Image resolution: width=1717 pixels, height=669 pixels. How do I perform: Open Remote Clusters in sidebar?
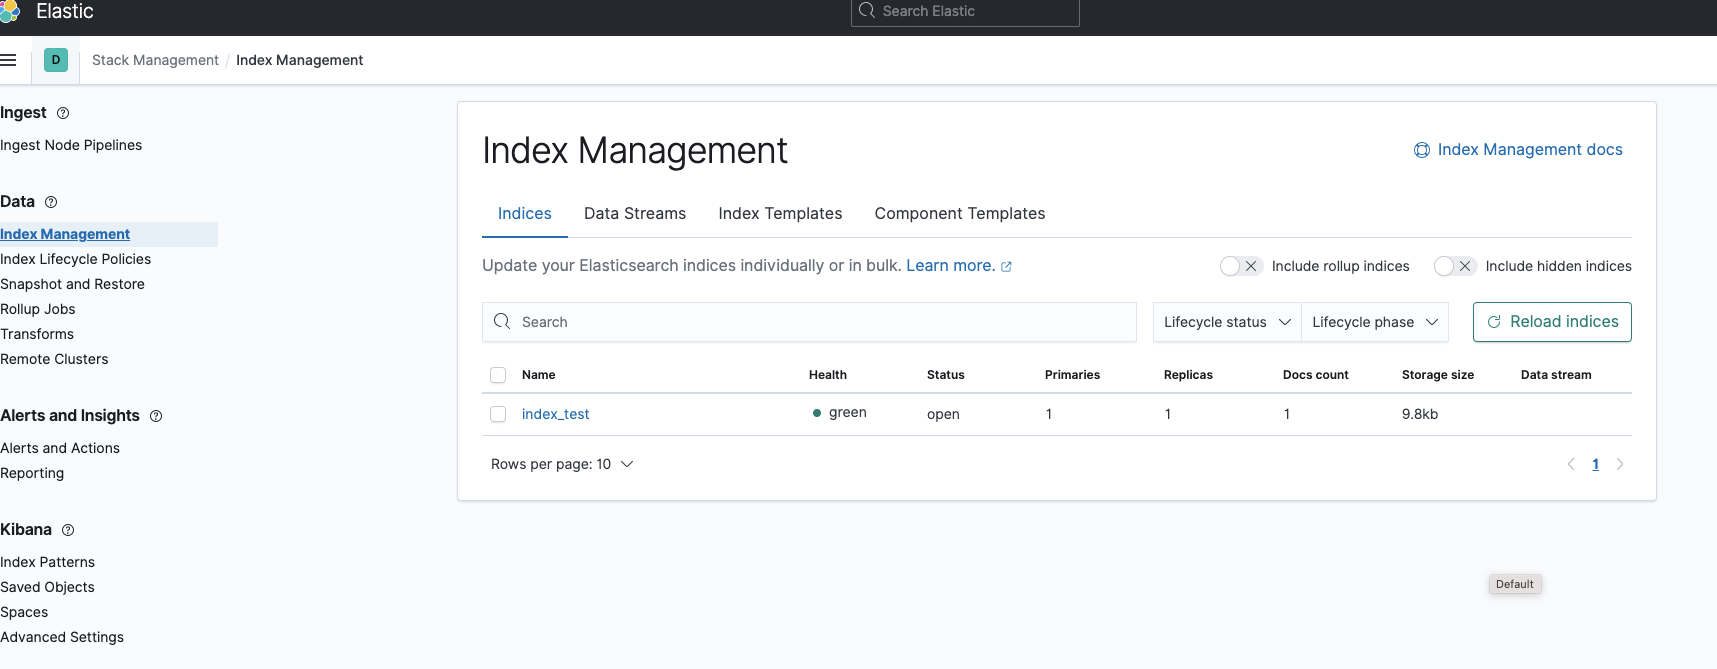point(54,359)
